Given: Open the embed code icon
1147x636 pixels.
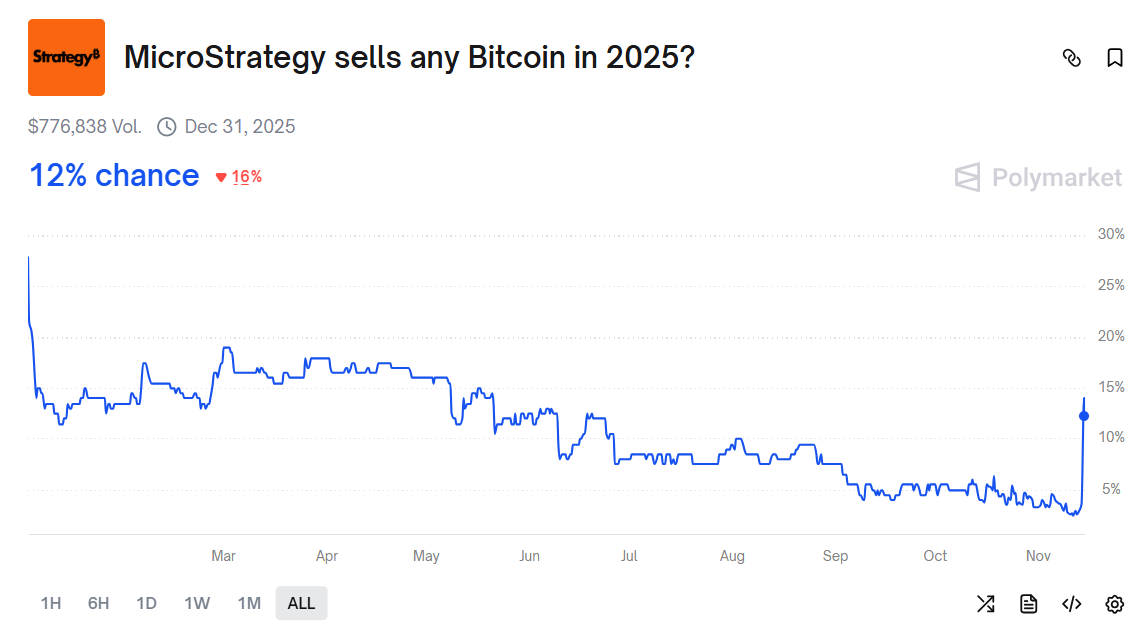Looking at the screenshot, I should pos(1071,604).
